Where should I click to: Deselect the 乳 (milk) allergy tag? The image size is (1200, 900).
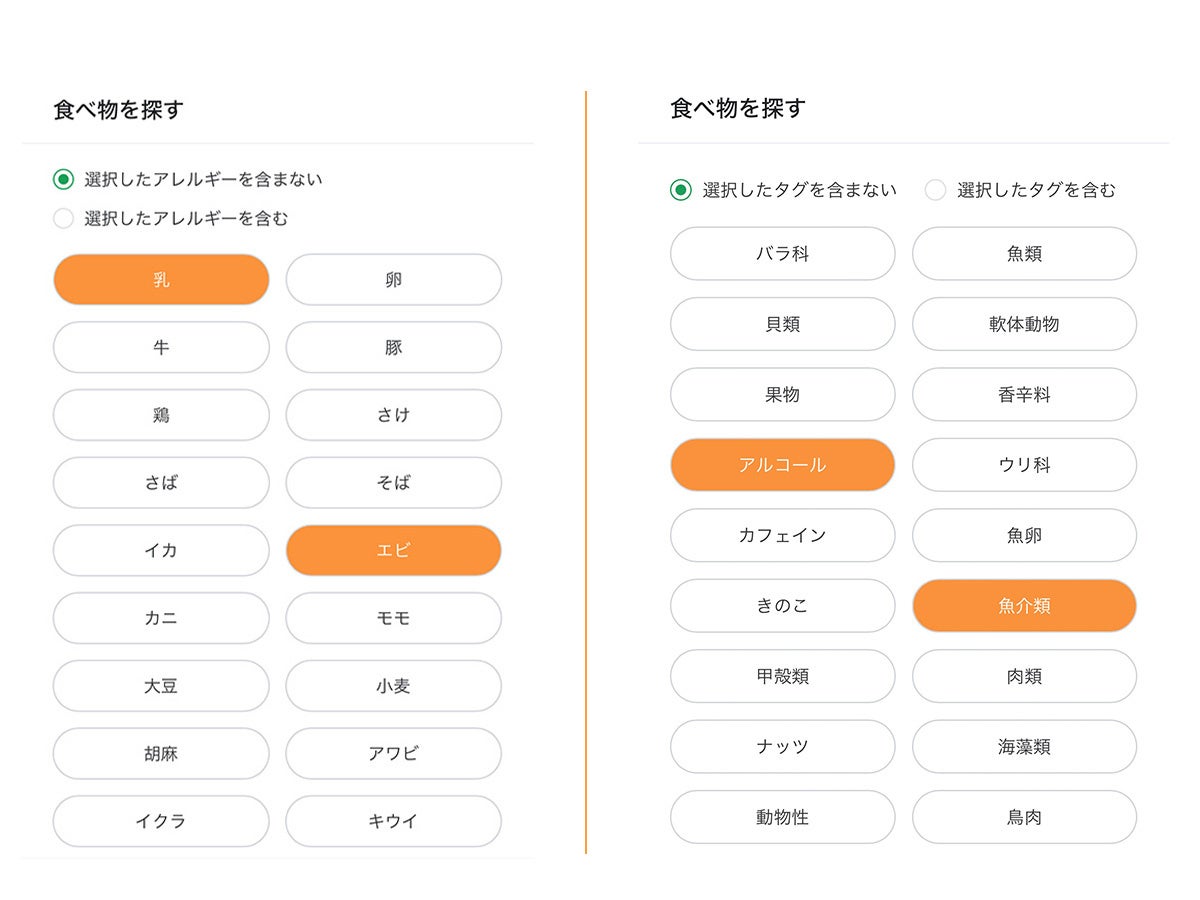160,279
